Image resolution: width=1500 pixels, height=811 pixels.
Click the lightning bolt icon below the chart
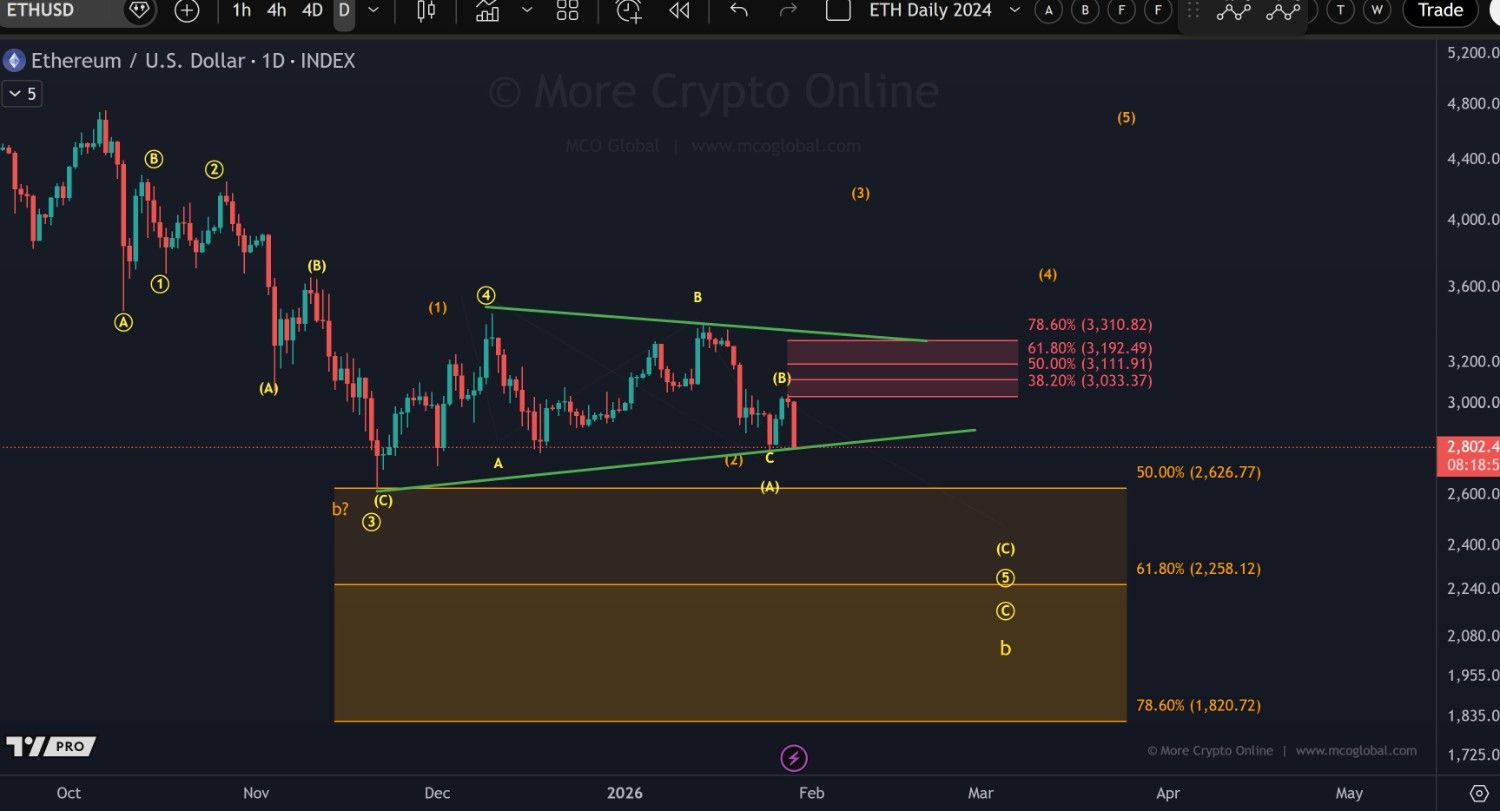click(793, 757)
